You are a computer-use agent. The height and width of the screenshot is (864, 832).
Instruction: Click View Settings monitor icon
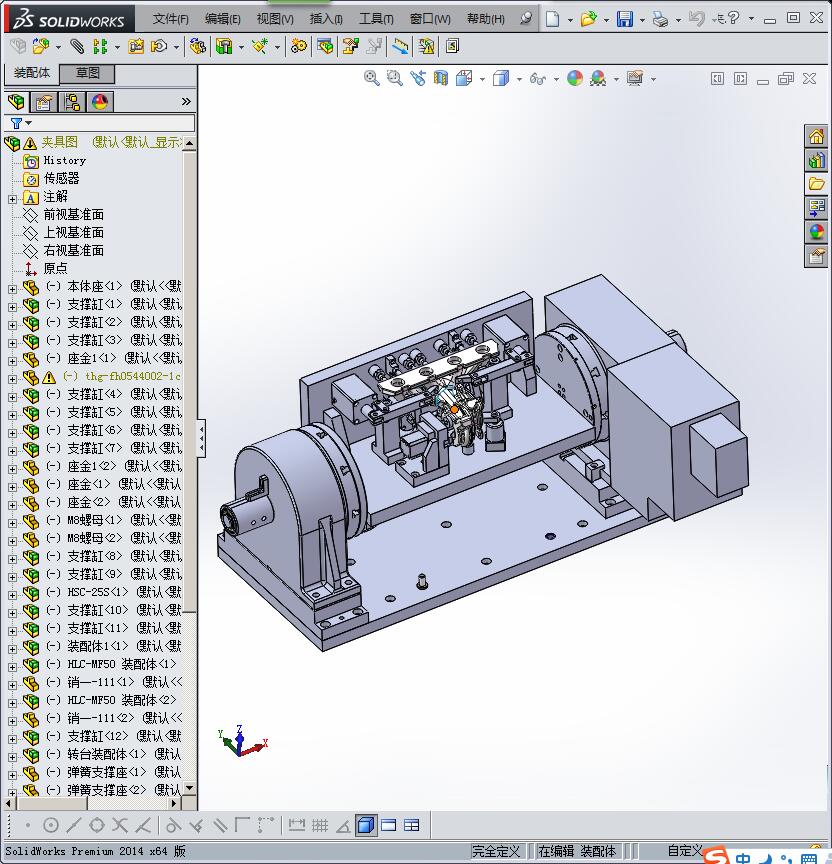635,79
